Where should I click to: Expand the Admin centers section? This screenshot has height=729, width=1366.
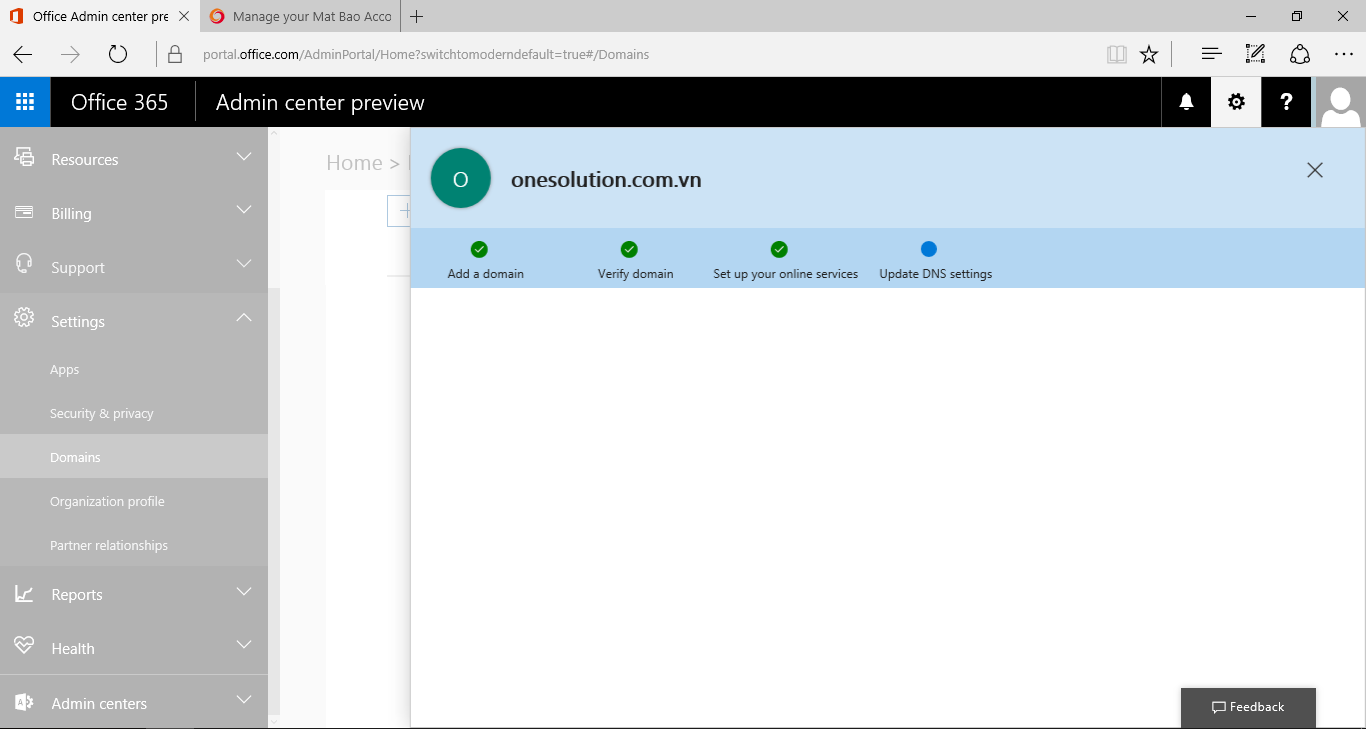133,703
